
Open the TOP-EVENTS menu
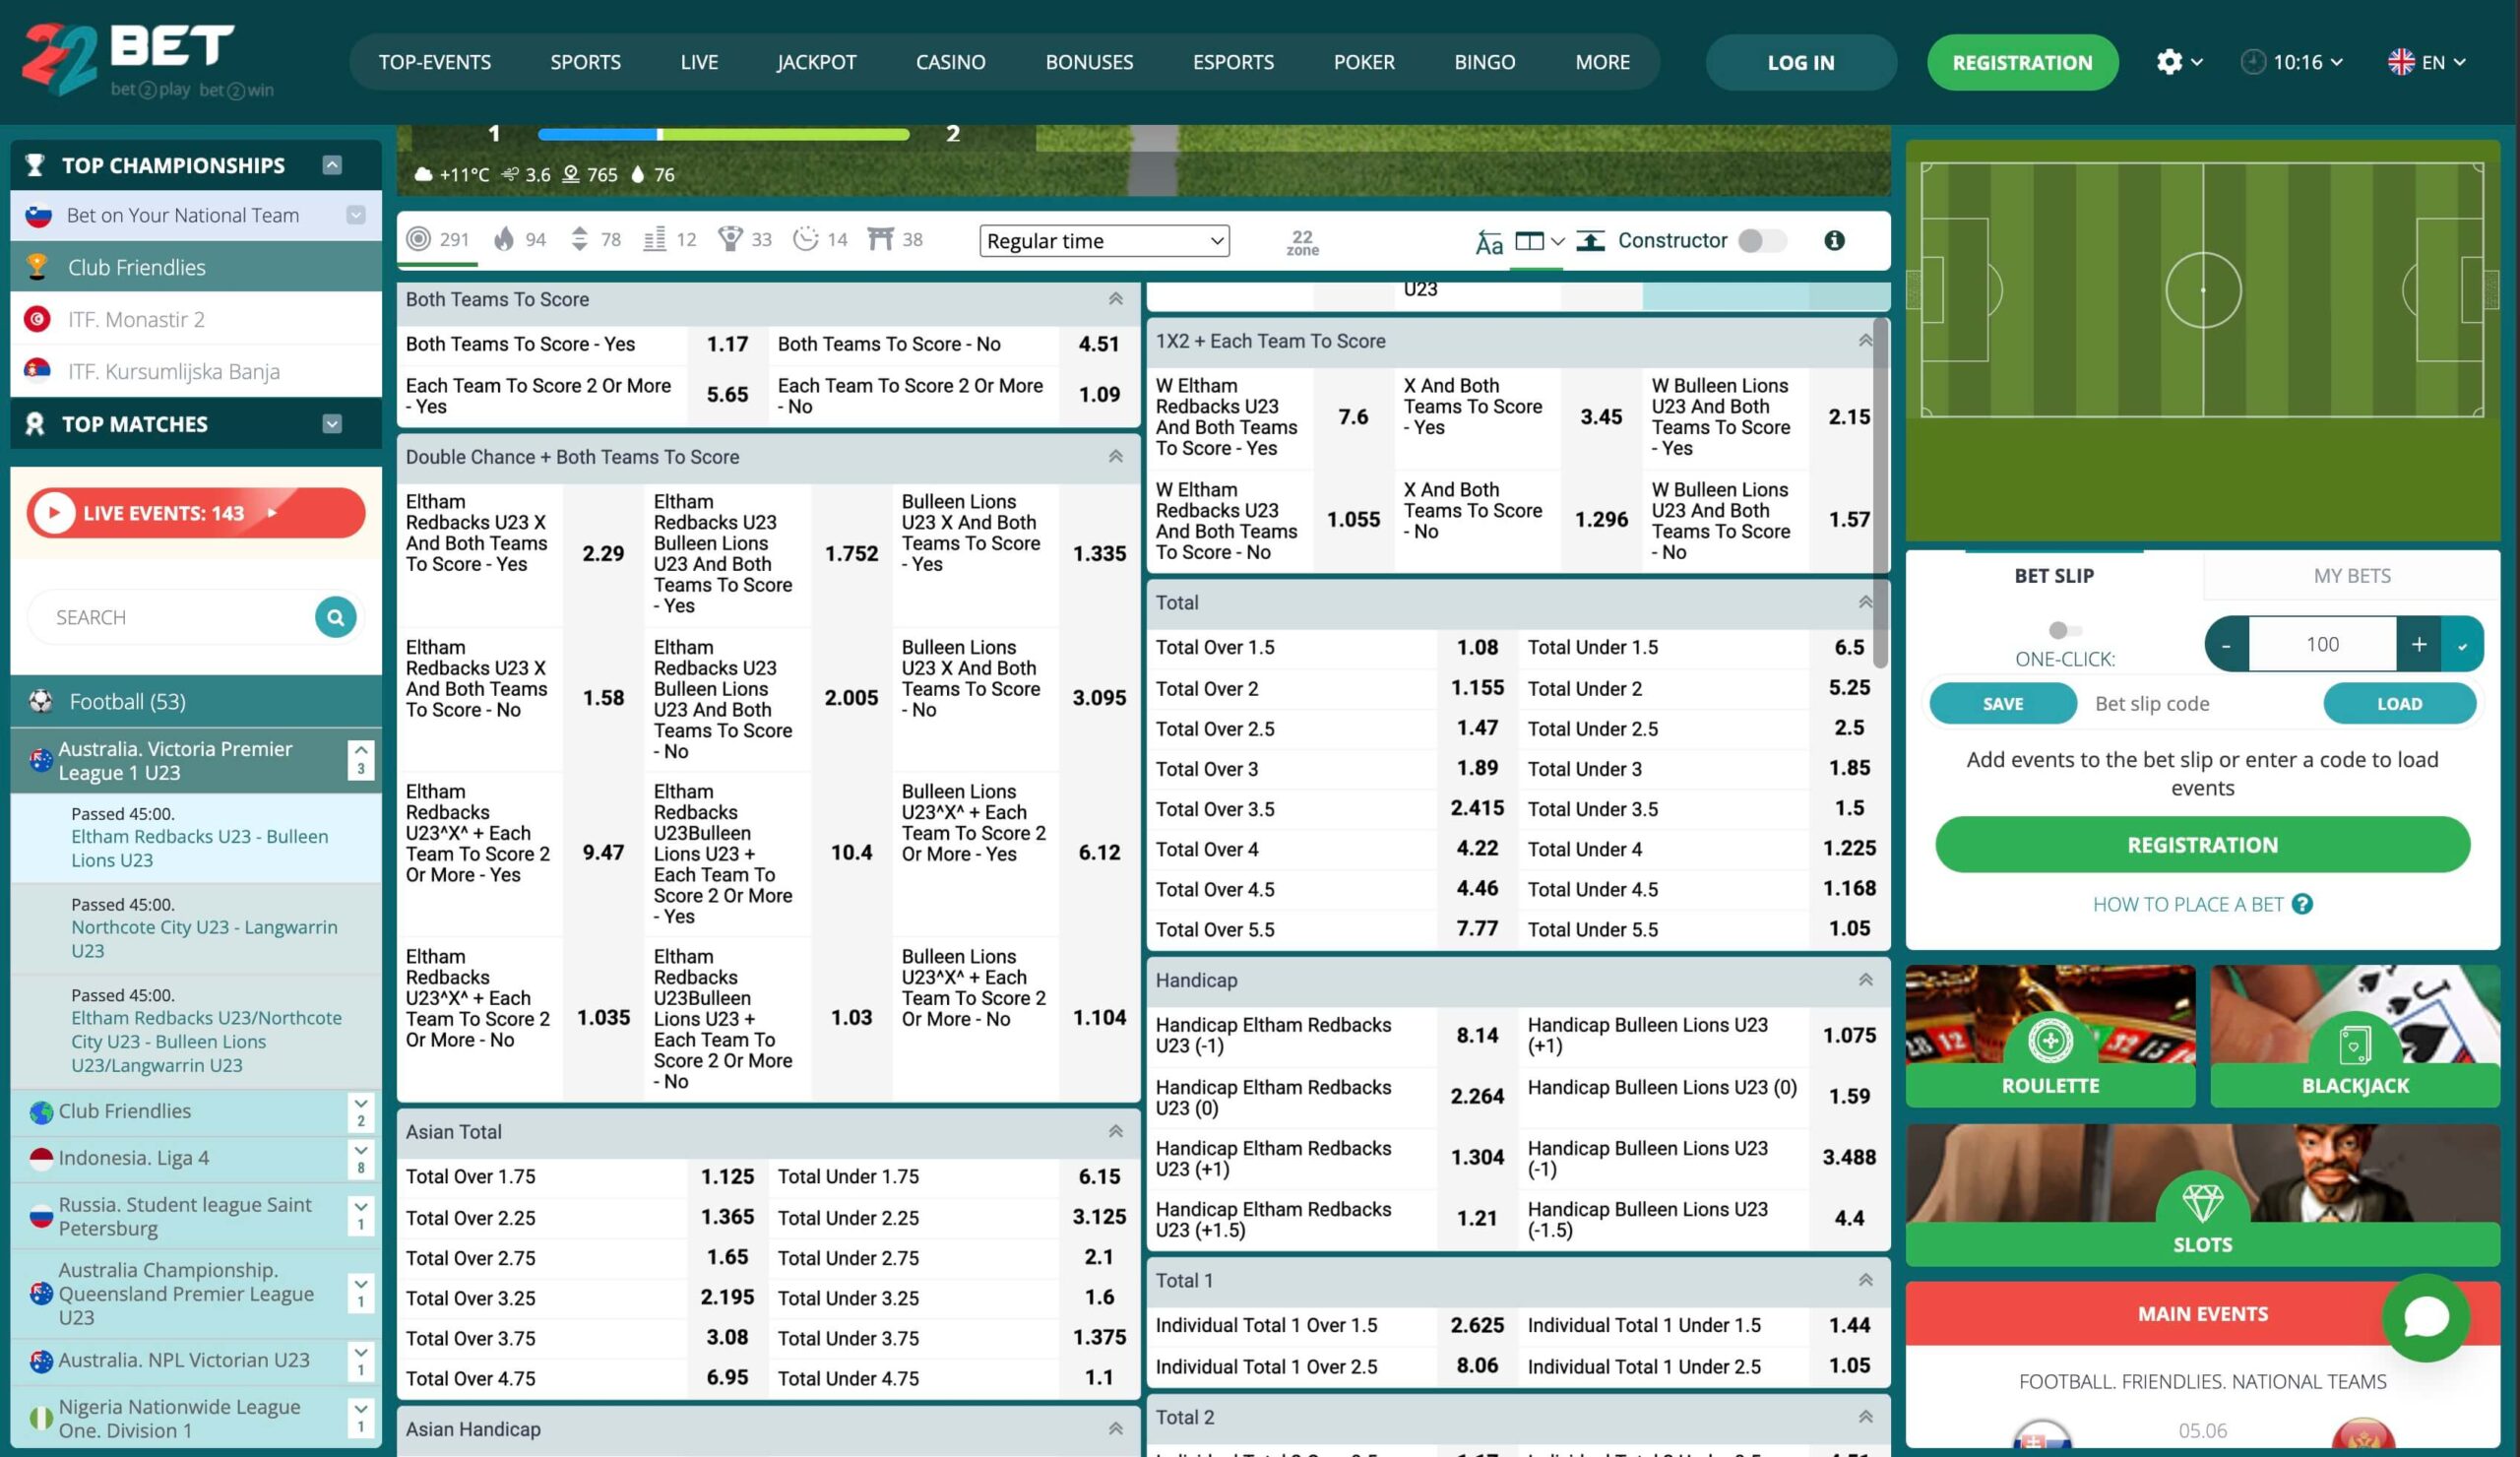(x=435, y=62)
